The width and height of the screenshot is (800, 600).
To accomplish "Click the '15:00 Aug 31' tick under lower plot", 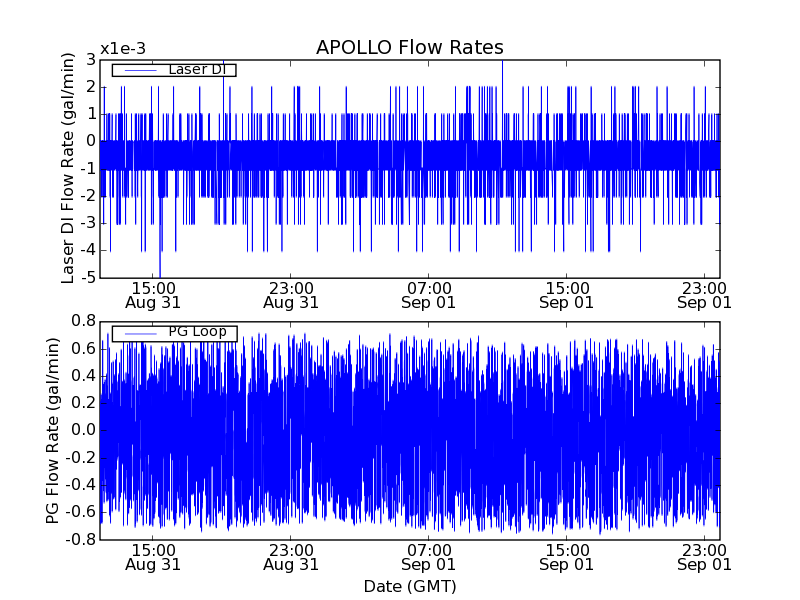I will pos(154,556).
